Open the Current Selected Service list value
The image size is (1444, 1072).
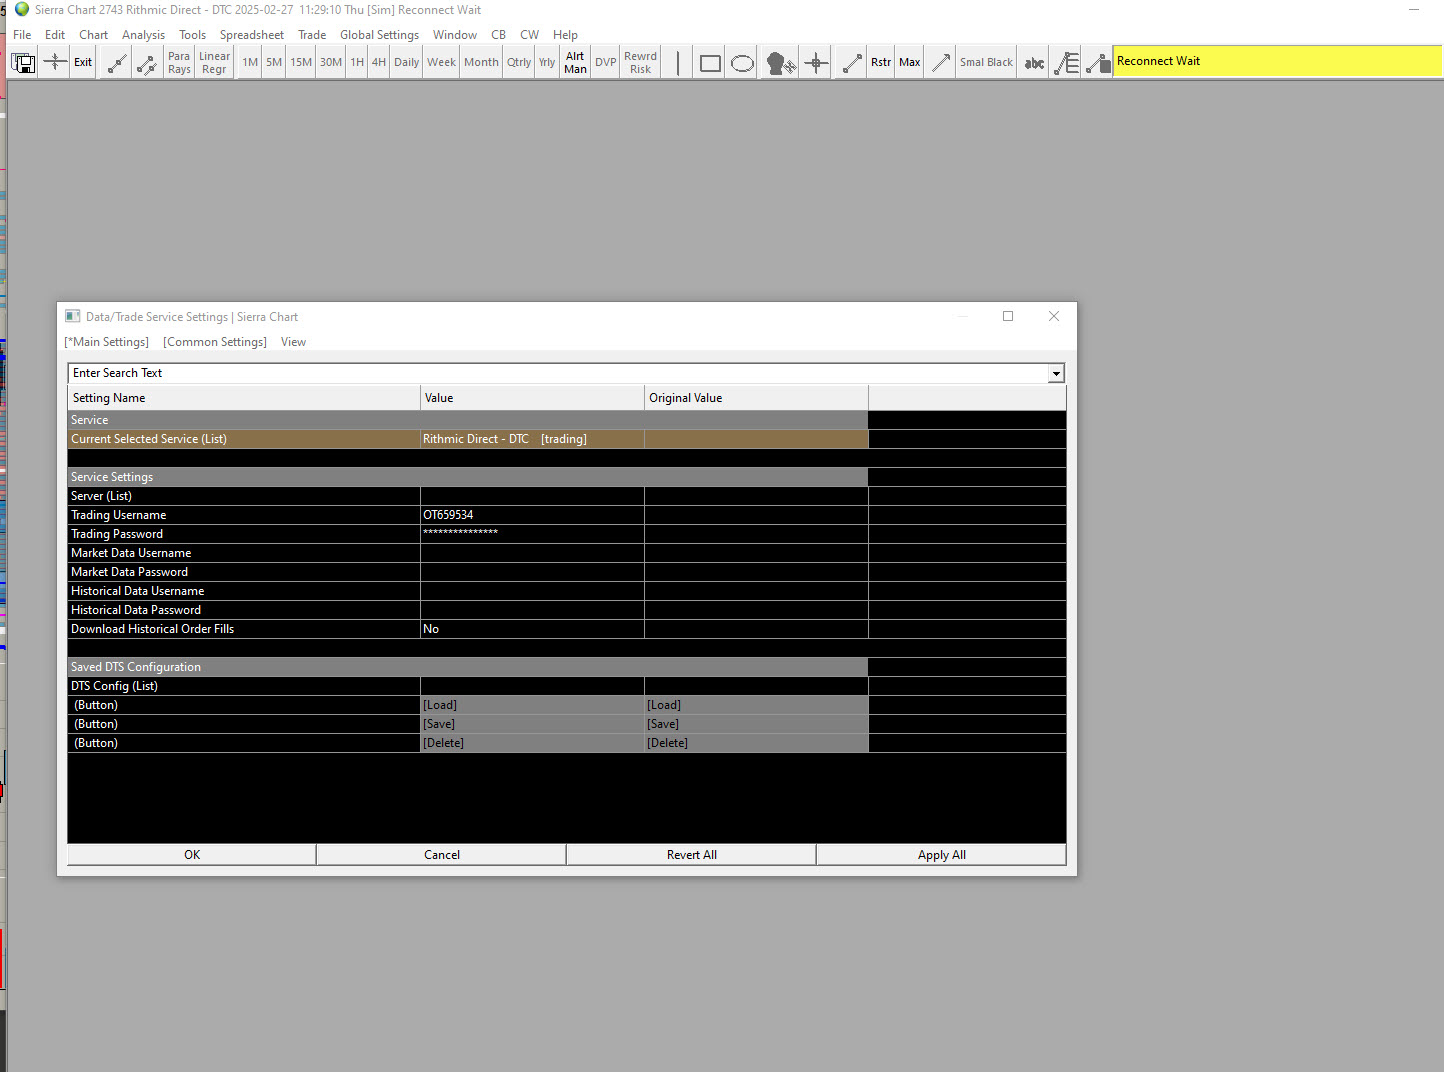(x=532, y=439)
